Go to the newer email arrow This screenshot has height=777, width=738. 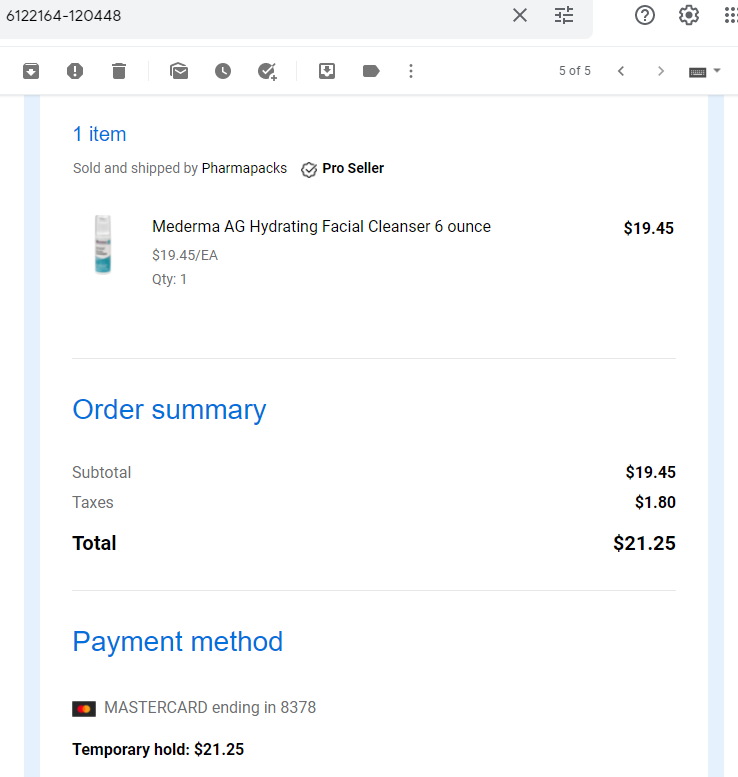coord(621,71)
